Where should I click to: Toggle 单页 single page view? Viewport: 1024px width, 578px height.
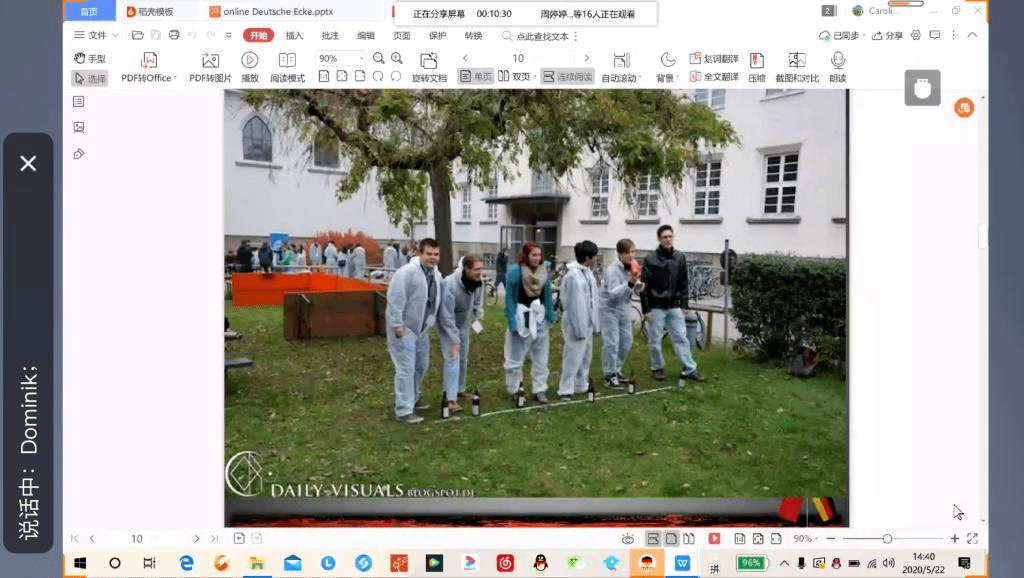(x=476, y=76)
